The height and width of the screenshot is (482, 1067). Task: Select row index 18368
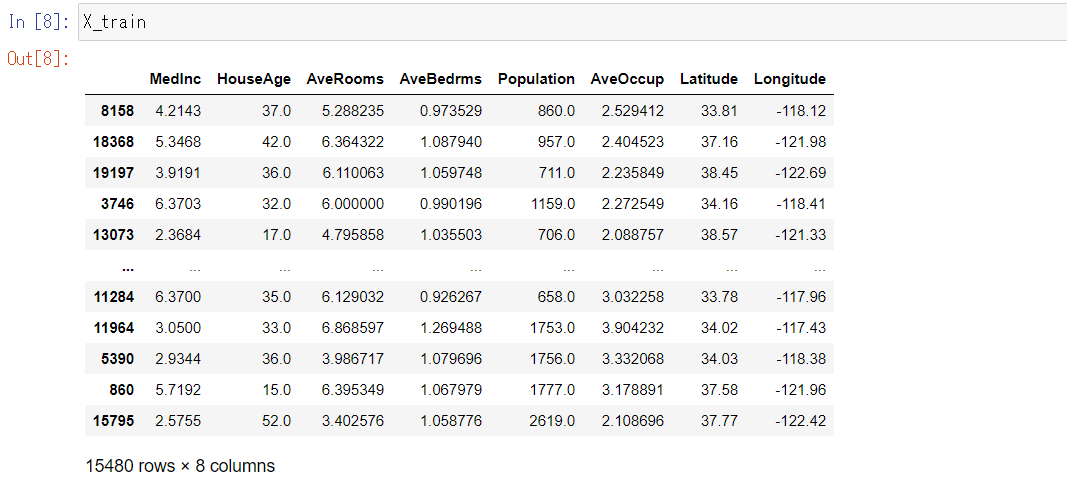112,142
